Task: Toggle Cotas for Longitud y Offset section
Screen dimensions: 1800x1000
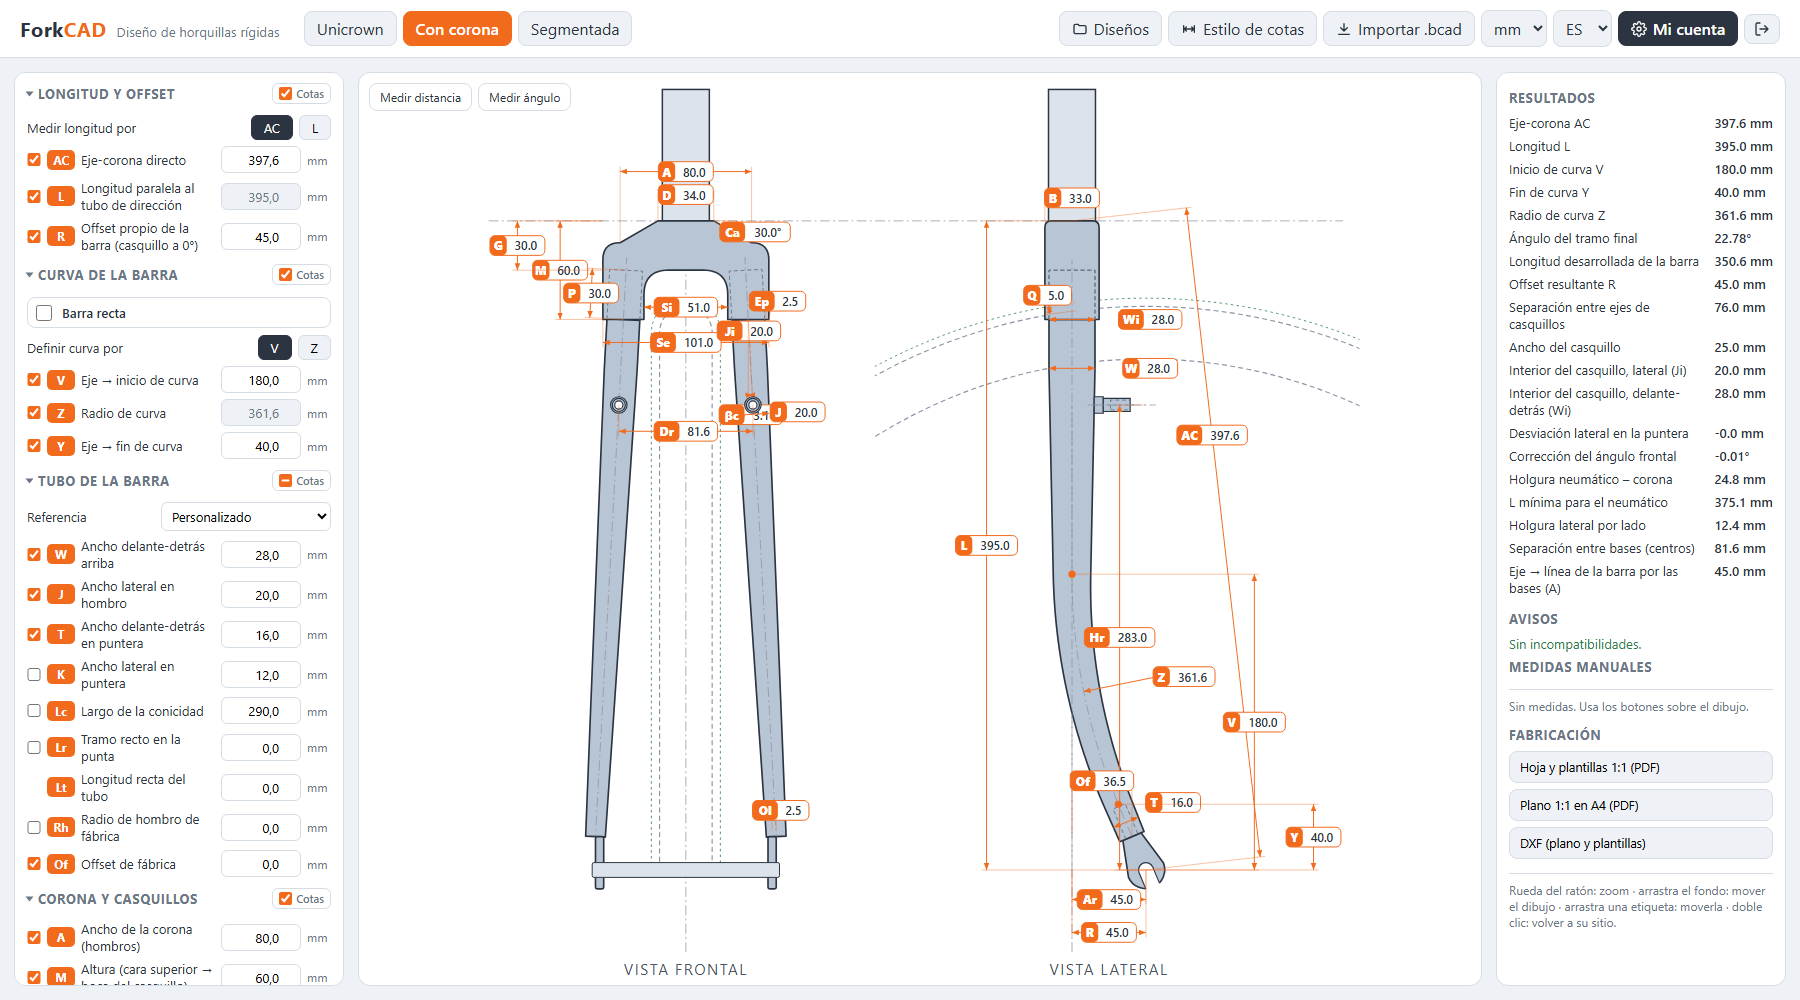Action: [x=302, y=94]
